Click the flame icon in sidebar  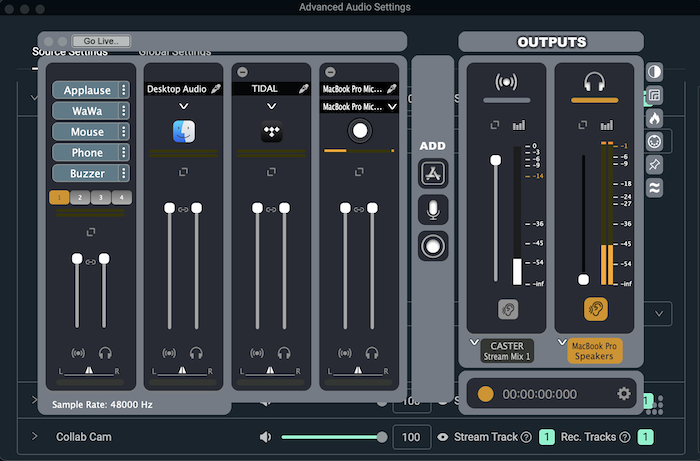(x=654, y=118)
